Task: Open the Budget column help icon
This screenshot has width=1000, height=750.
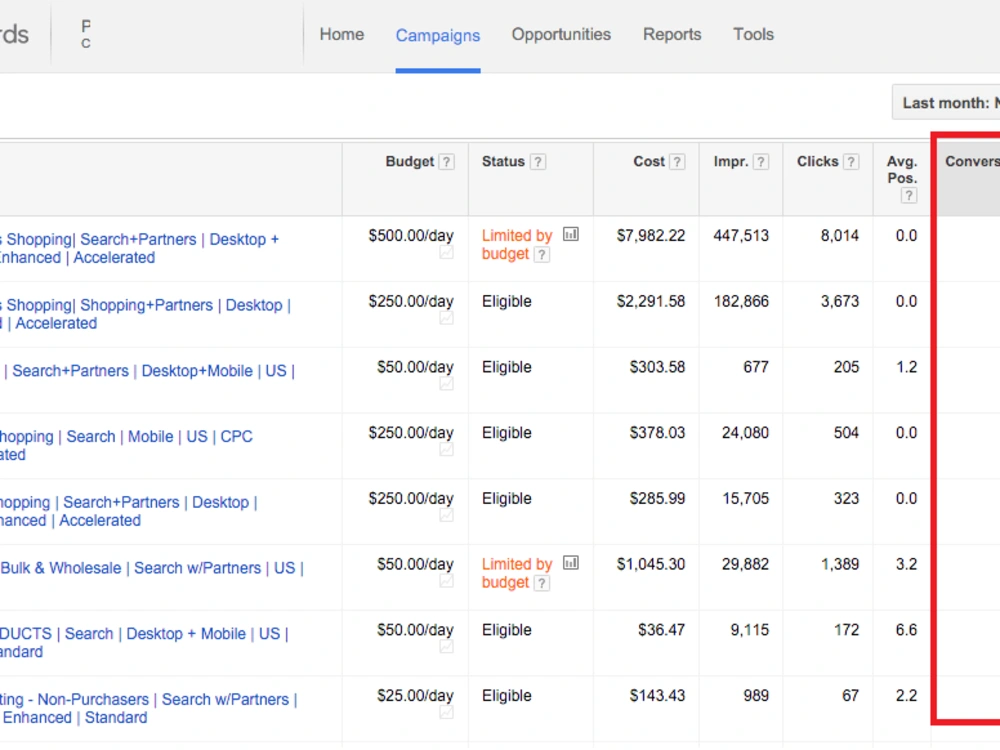Action: tap(446, 162)
